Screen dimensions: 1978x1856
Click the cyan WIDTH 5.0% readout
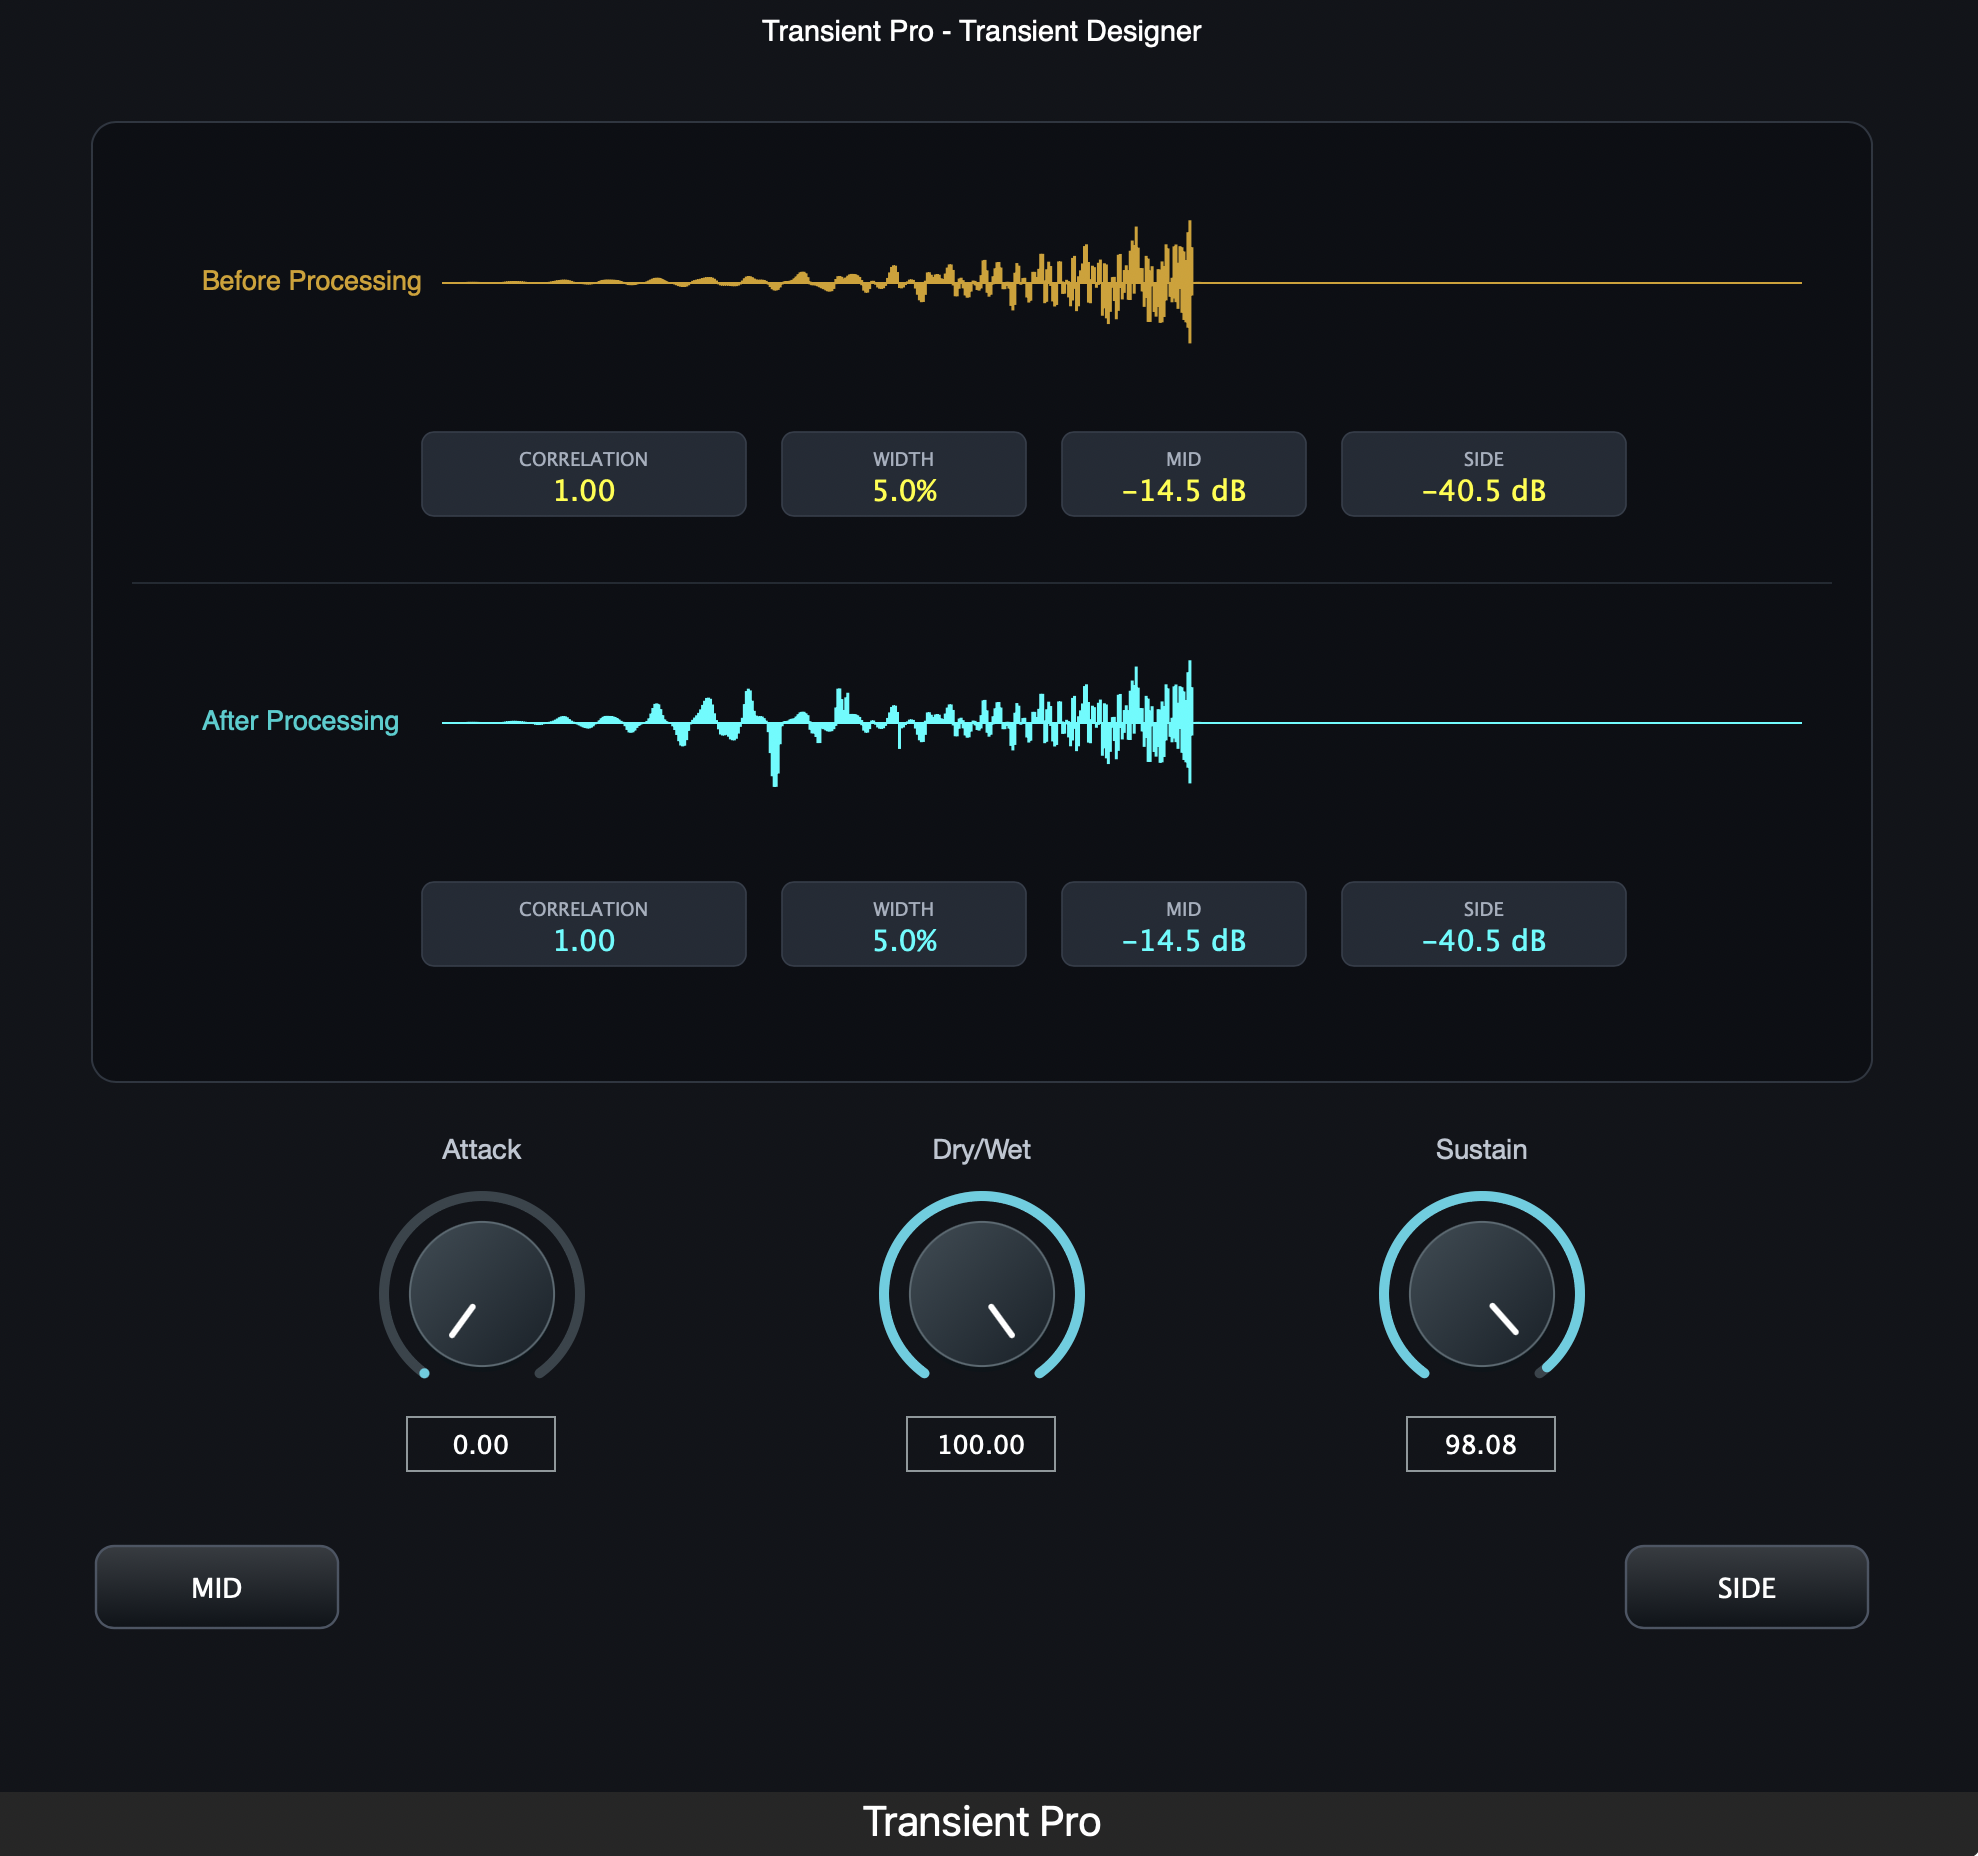point(904,924)
